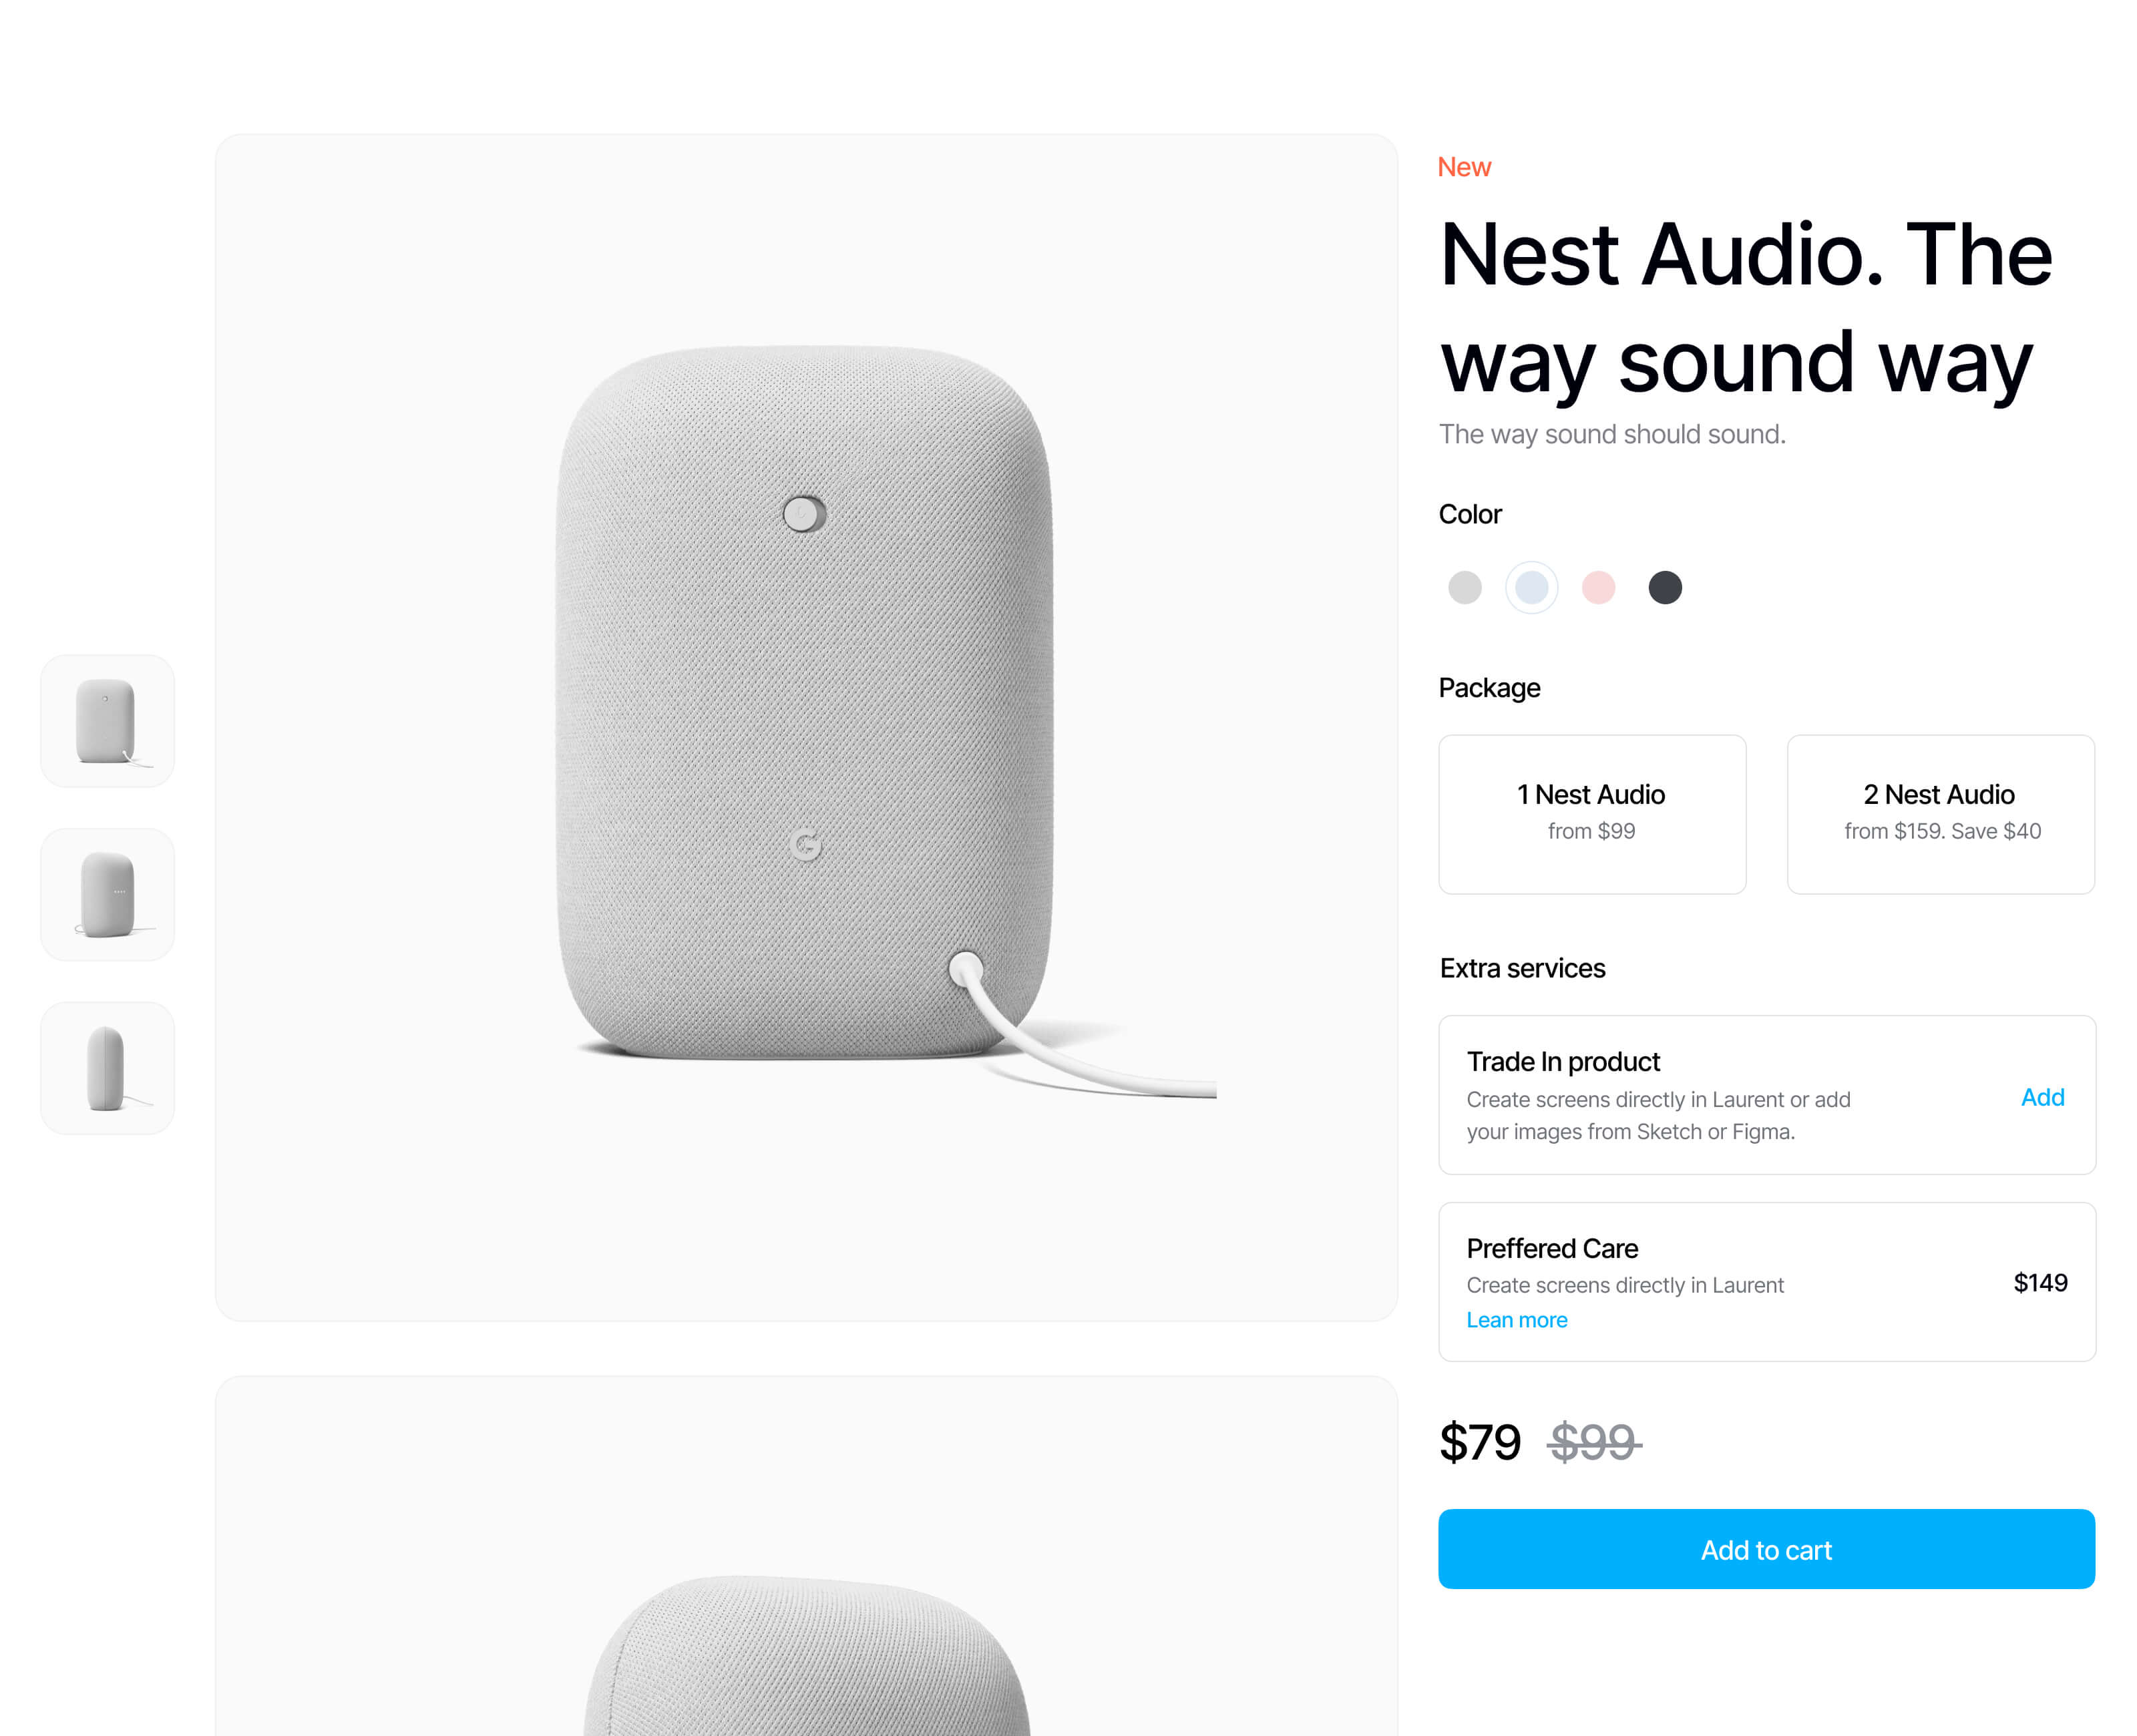This screenshot has height=1736, width=2137.
Task: Choose the light gray color swatch
Action: [x=1464, y=587]
